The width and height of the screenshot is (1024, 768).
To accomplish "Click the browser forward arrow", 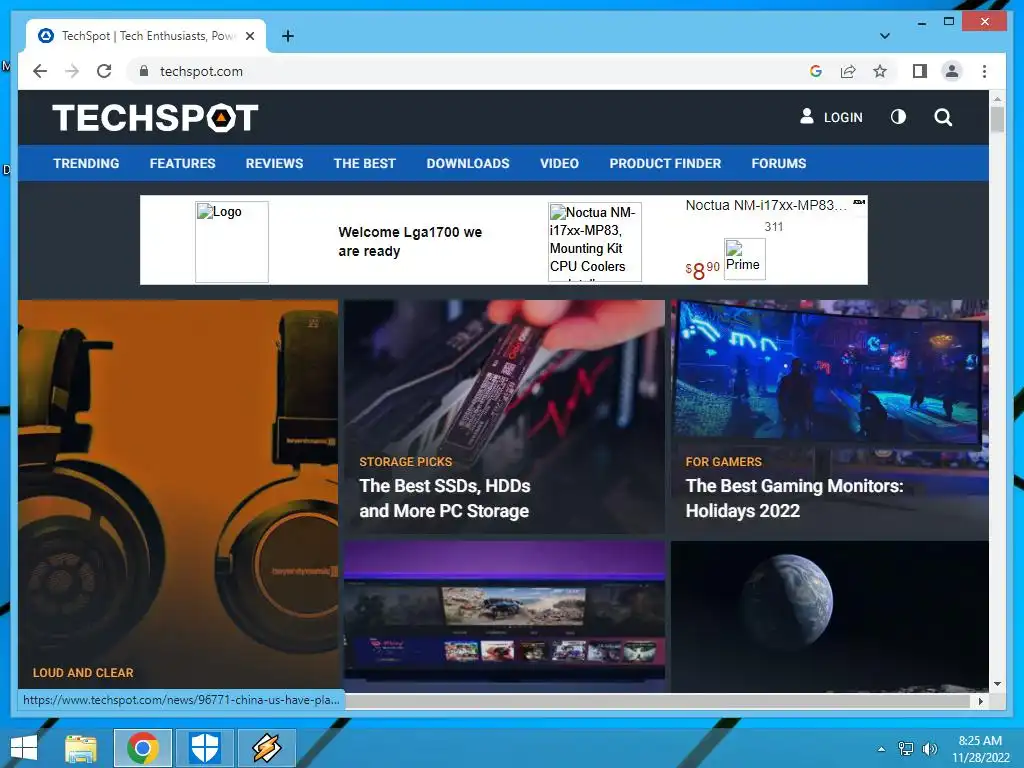I will (x=72, y=71).
